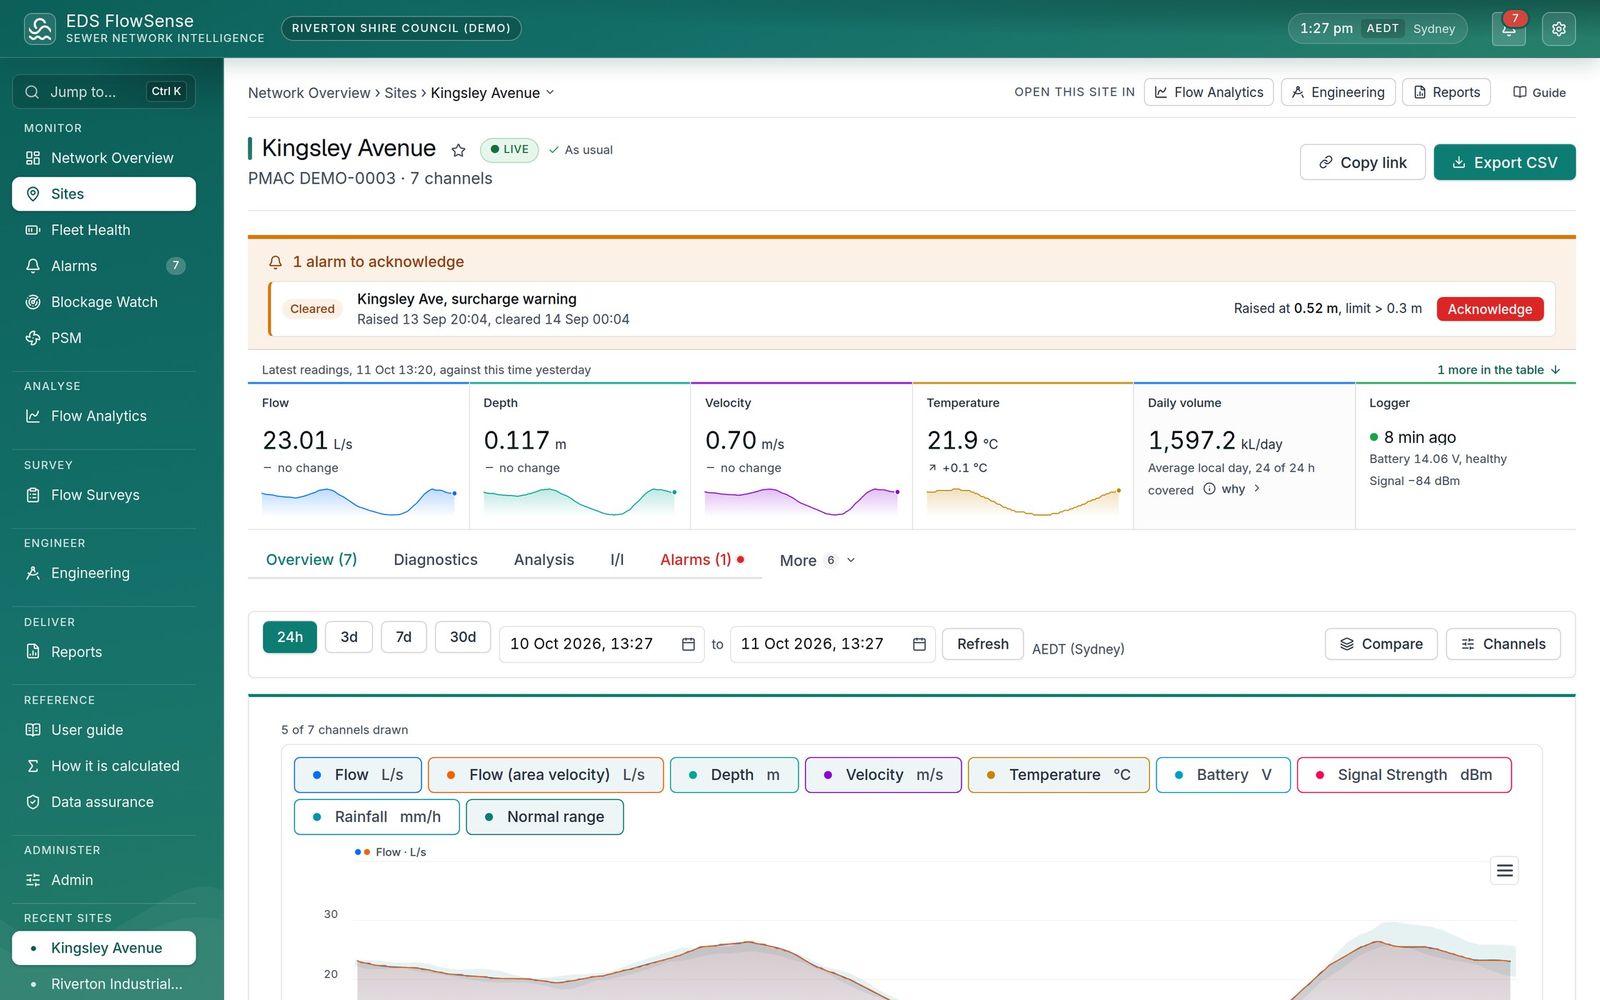Screen dimensions: 1600x1000
Task: Toggle the Flow L/s channel chip
Action: 357,775
